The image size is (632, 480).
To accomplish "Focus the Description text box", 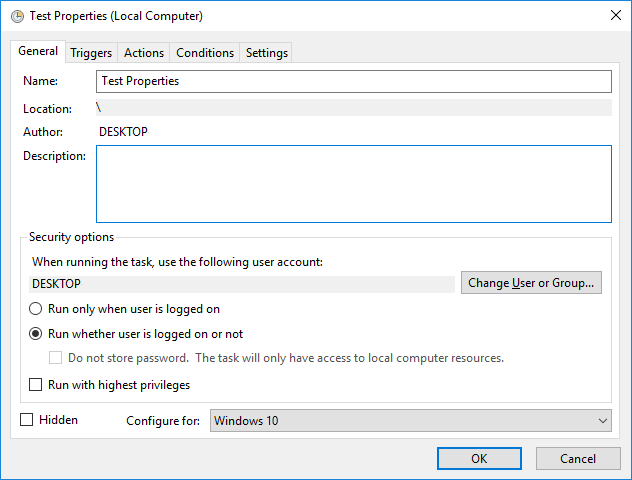I will point(353,184).
